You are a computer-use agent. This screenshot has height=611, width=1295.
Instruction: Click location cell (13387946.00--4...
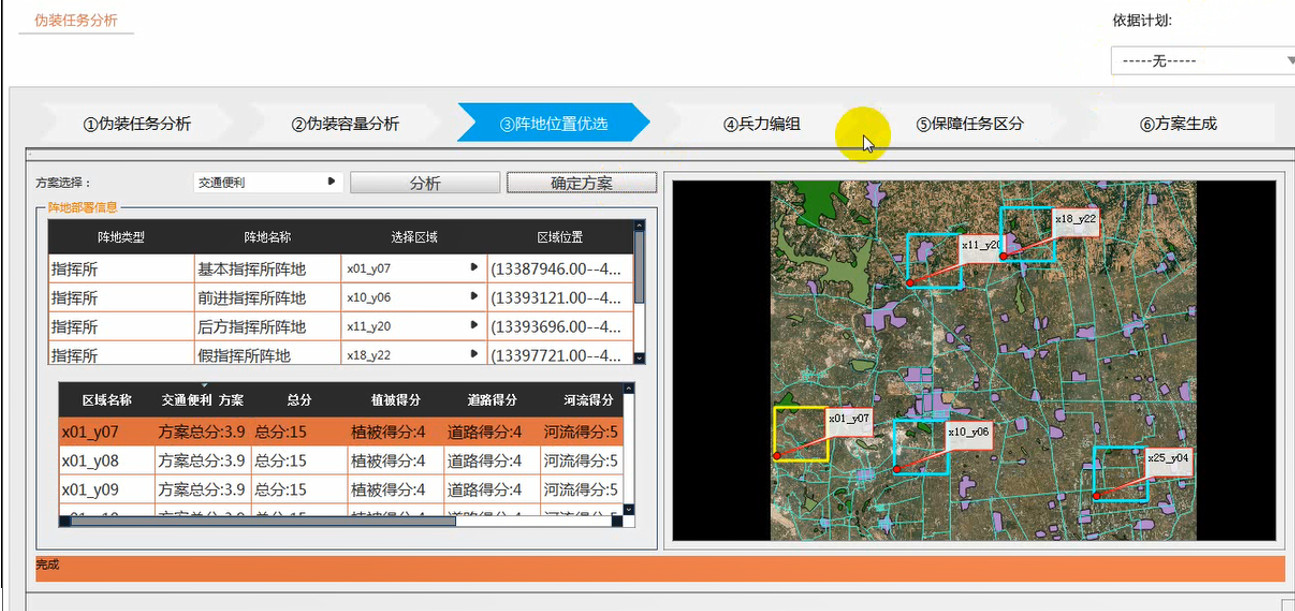(560, 269)
